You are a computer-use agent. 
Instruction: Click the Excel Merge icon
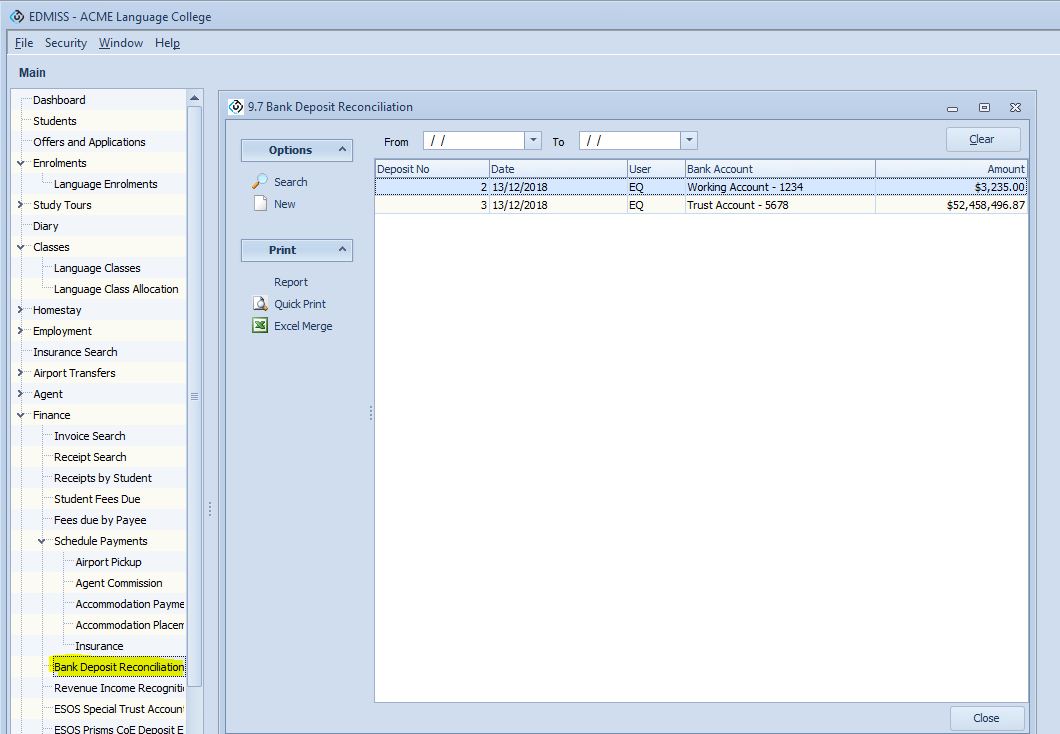[x=260, y=326]
